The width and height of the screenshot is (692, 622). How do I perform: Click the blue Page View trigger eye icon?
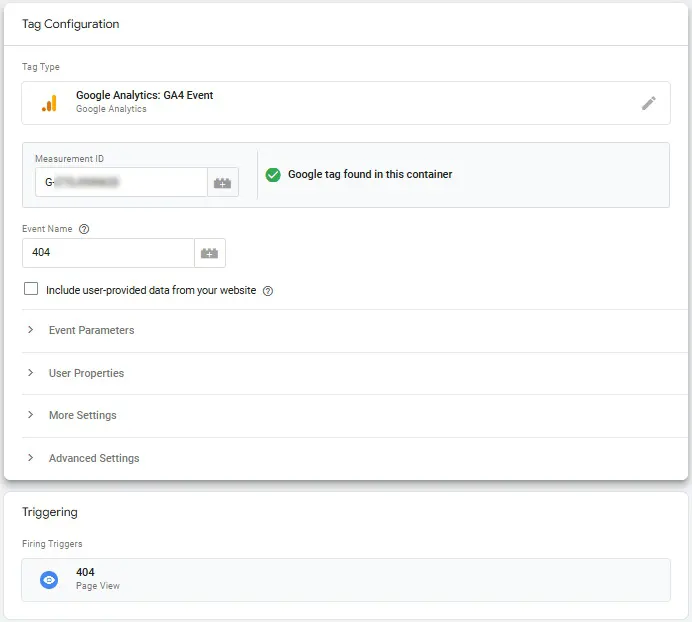click(49, 580)
